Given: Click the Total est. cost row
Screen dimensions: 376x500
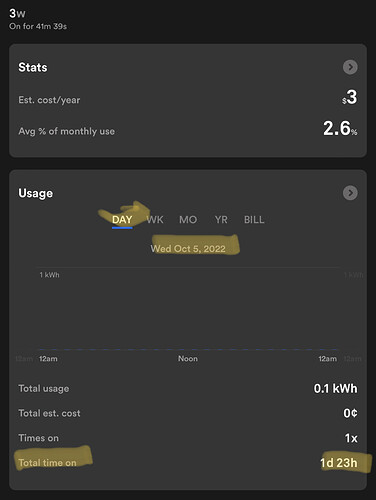Looking at the screenshot, I should coord(188,413).
